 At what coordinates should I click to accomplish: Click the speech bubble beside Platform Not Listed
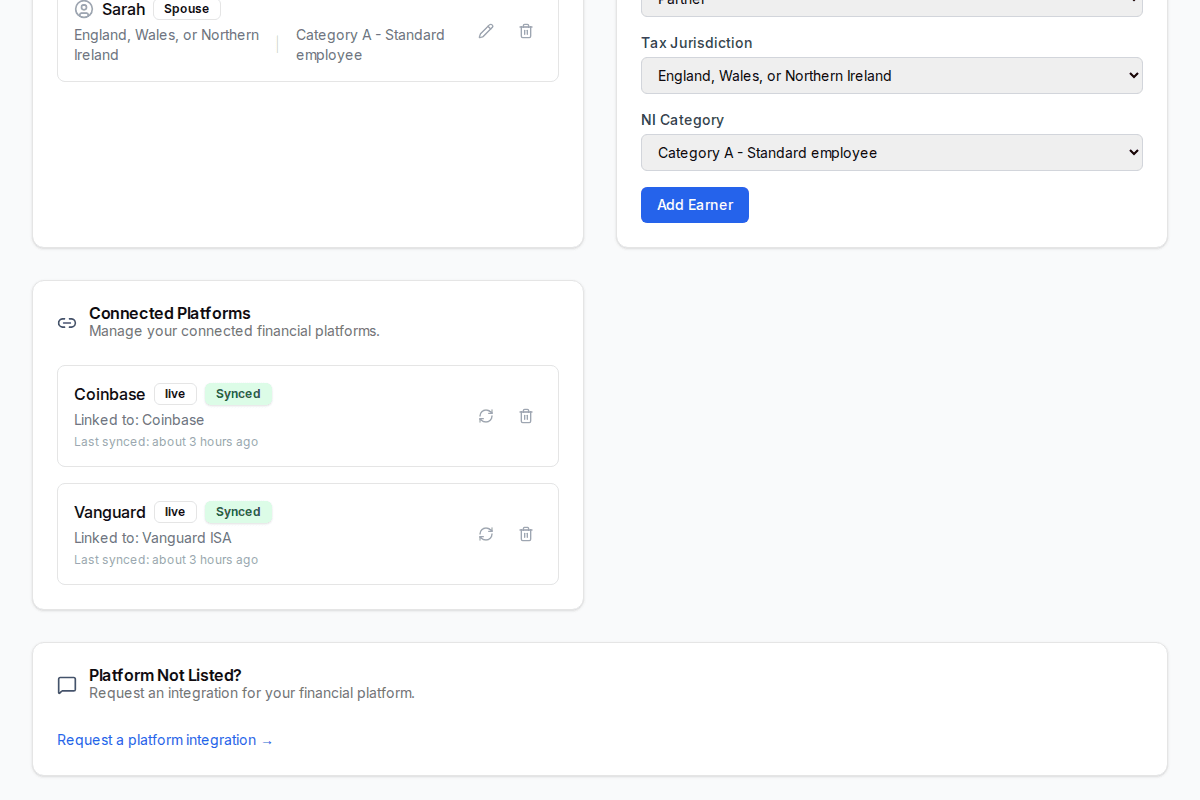(67, 685)
